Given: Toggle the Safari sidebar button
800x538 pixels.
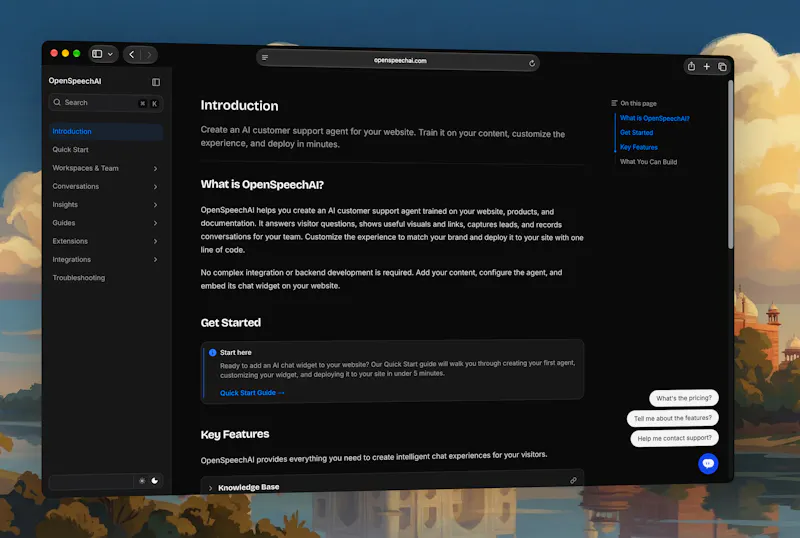Looking at the screenshot, I should click(97, 54).
